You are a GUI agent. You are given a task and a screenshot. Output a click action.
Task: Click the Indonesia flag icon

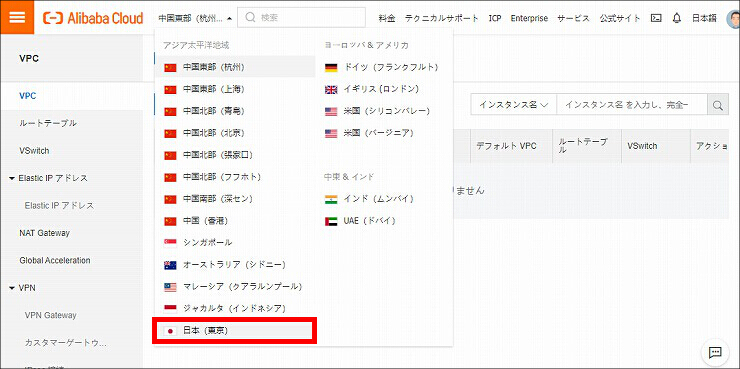170,309
